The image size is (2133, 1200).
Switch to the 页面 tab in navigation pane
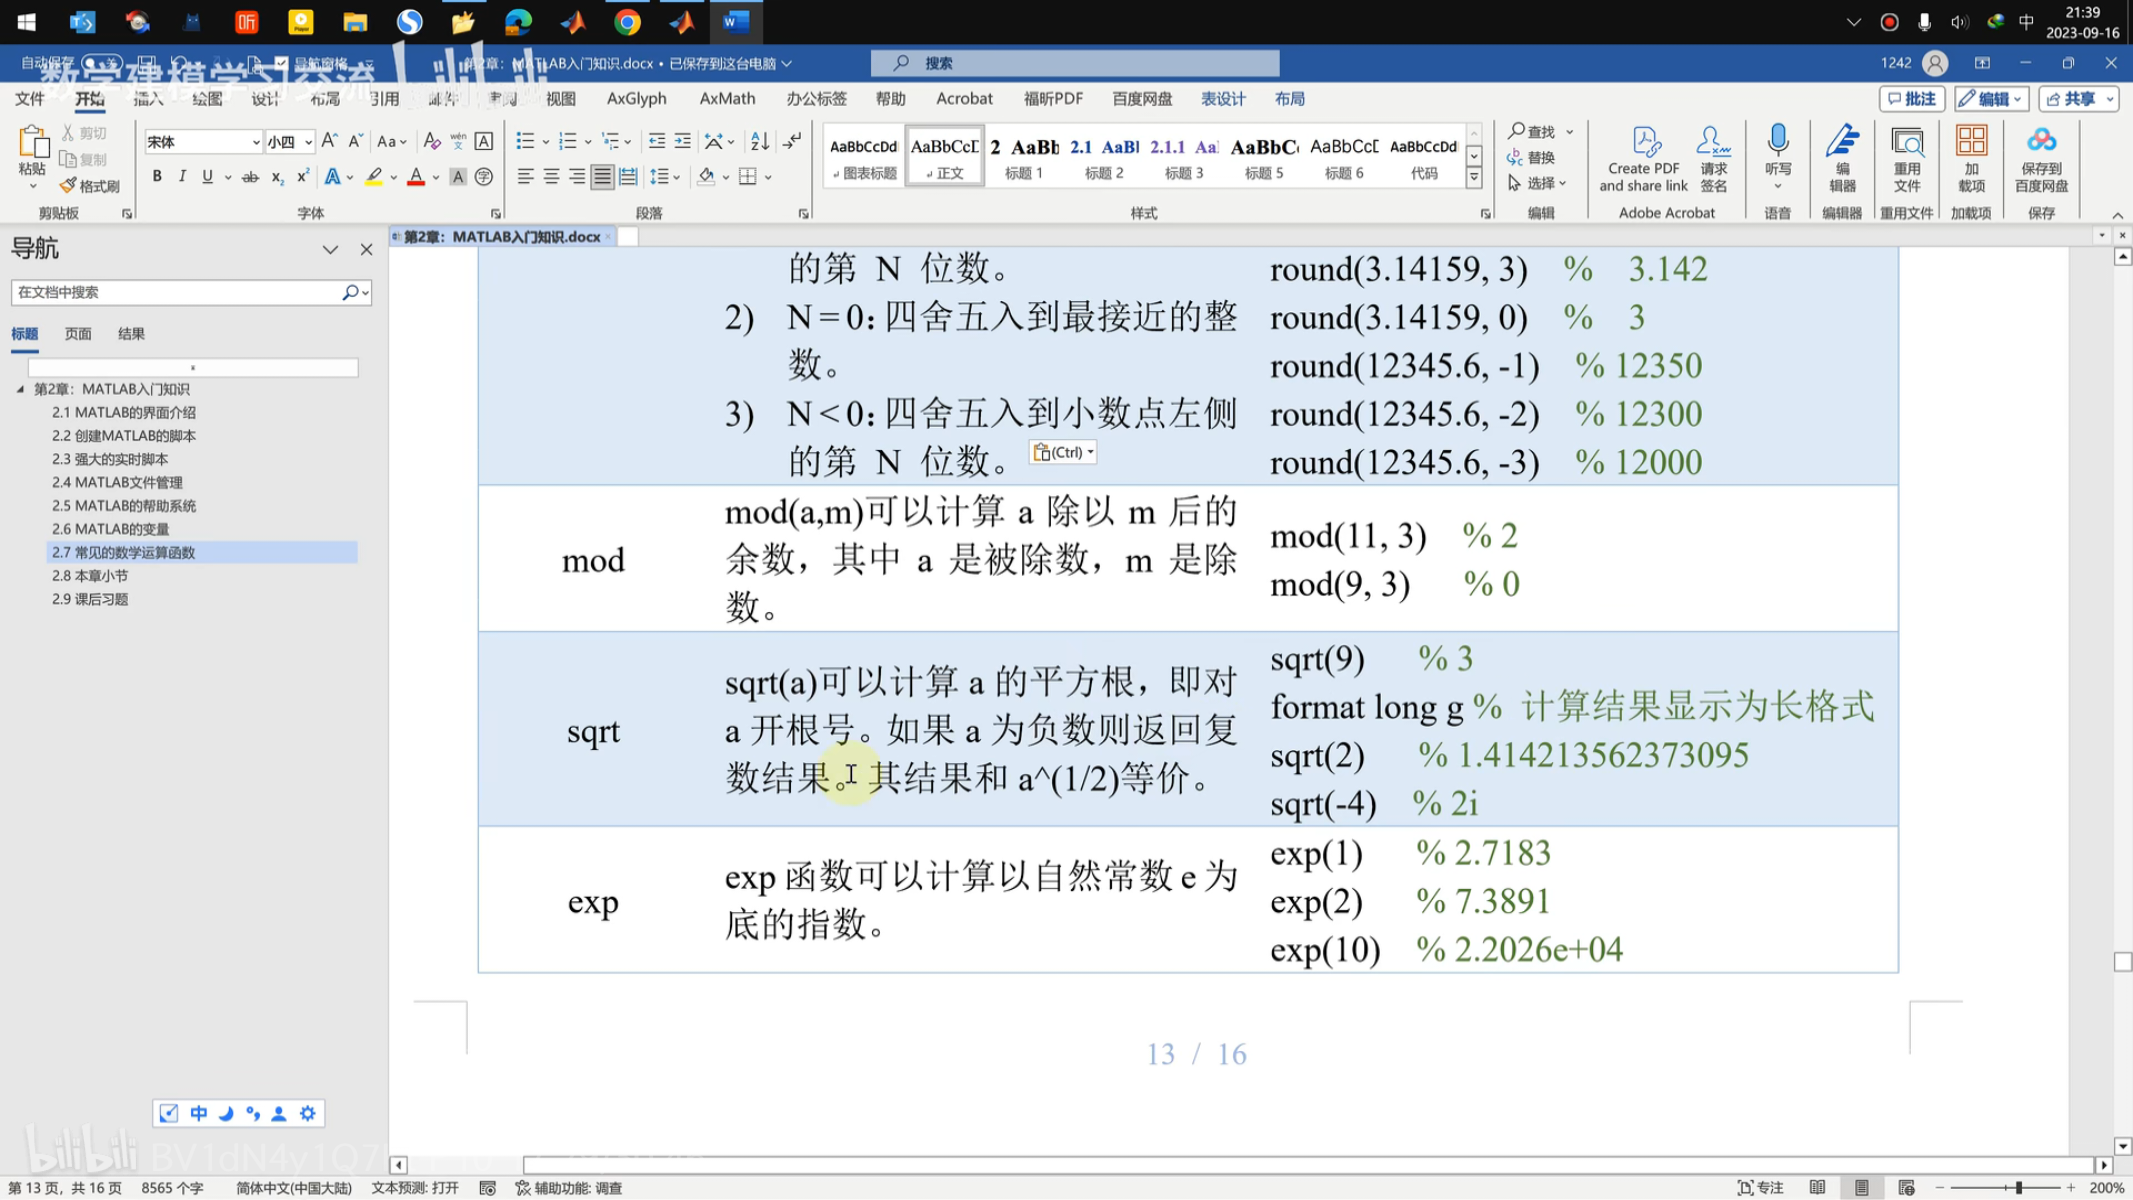(78, 334)
